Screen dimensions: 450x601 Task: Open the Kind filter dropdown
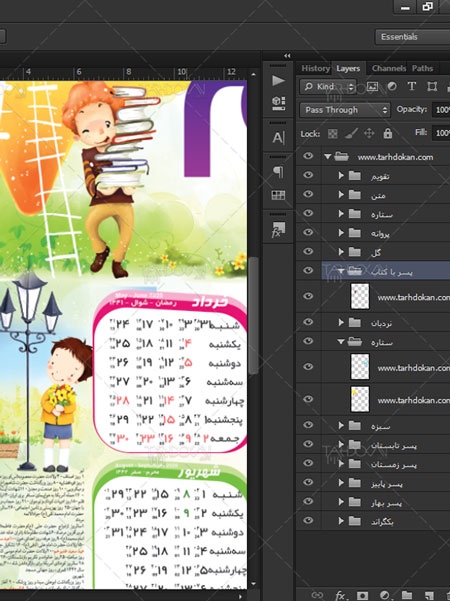pyautogui.click(x=328, y=87)
